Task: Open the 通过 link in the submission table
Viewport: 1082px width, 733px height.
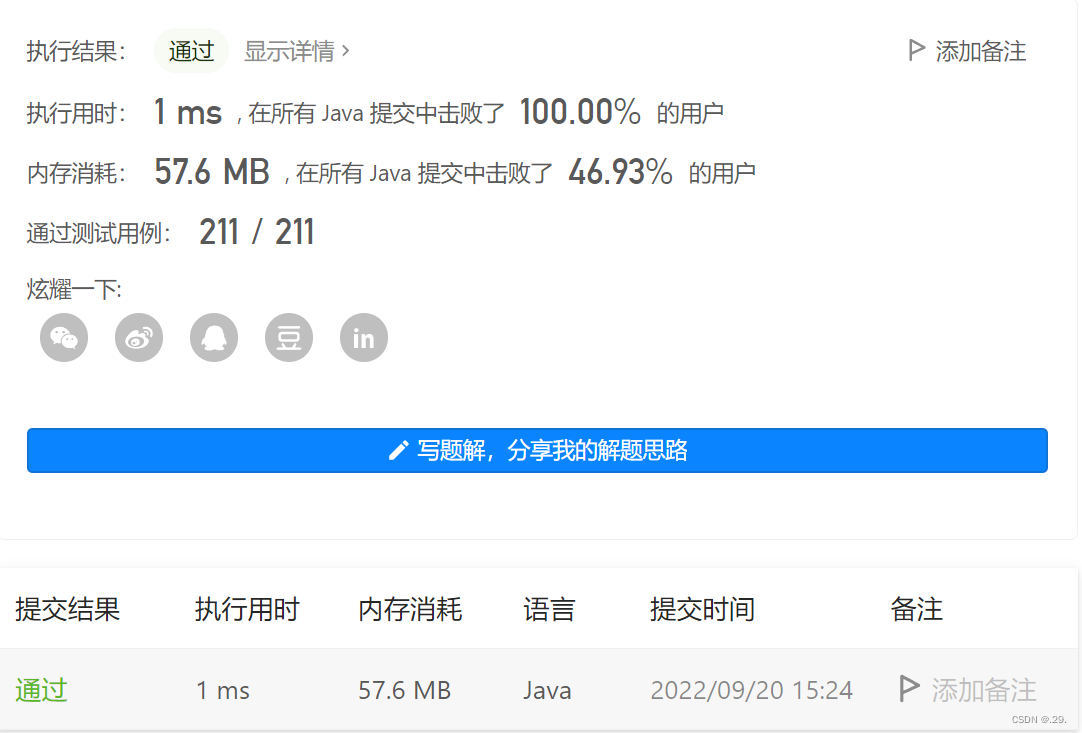Action: 41,689
